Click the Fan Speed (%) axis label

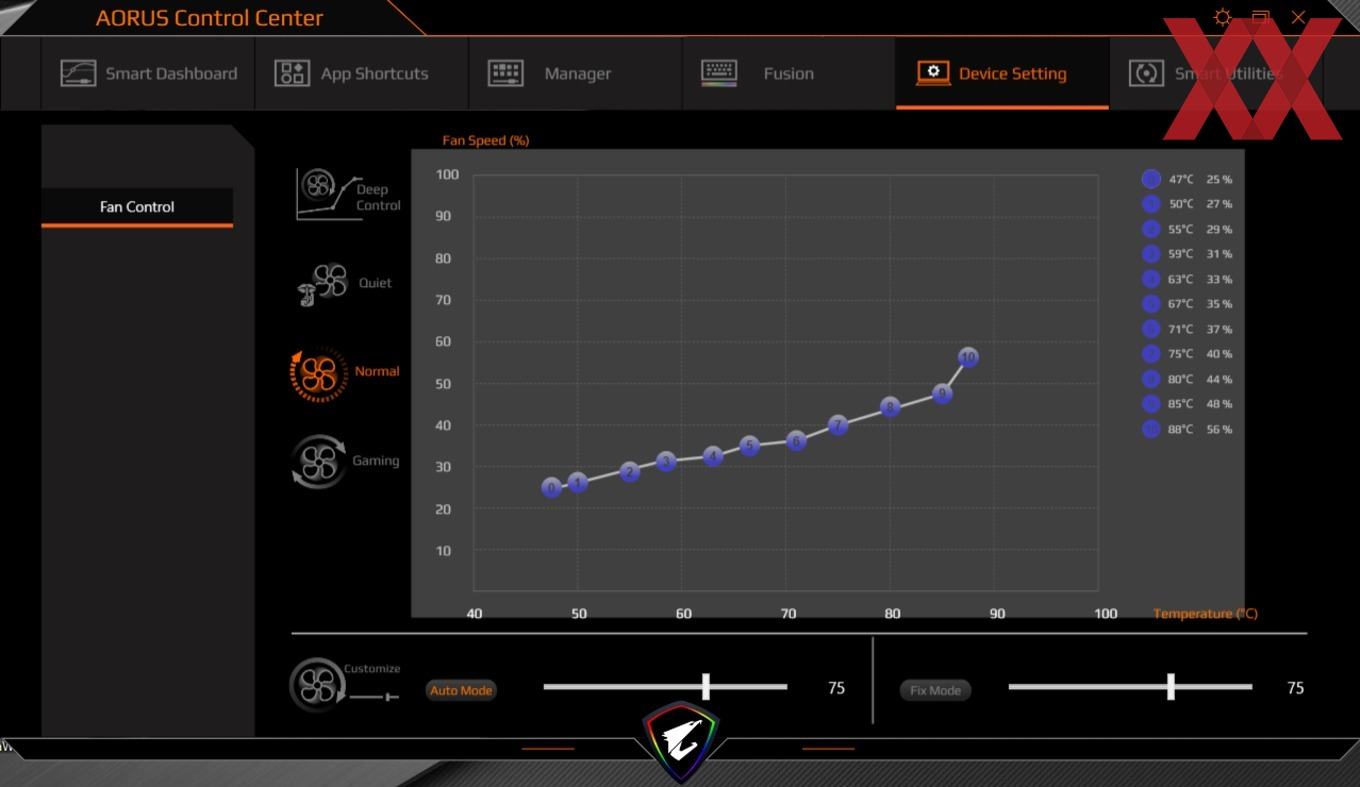tap(486, 141)
